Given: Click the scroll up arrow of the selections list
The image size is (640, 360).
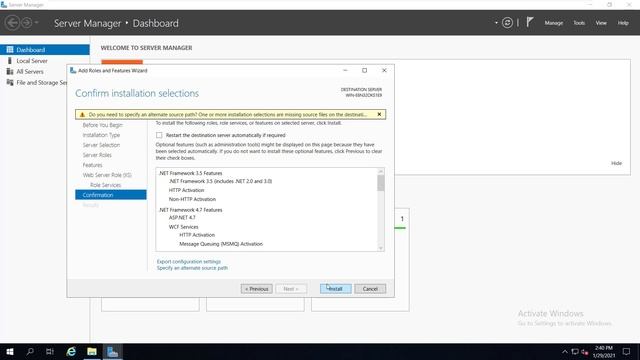Looking at the screenshot, I should pos(381,171).
